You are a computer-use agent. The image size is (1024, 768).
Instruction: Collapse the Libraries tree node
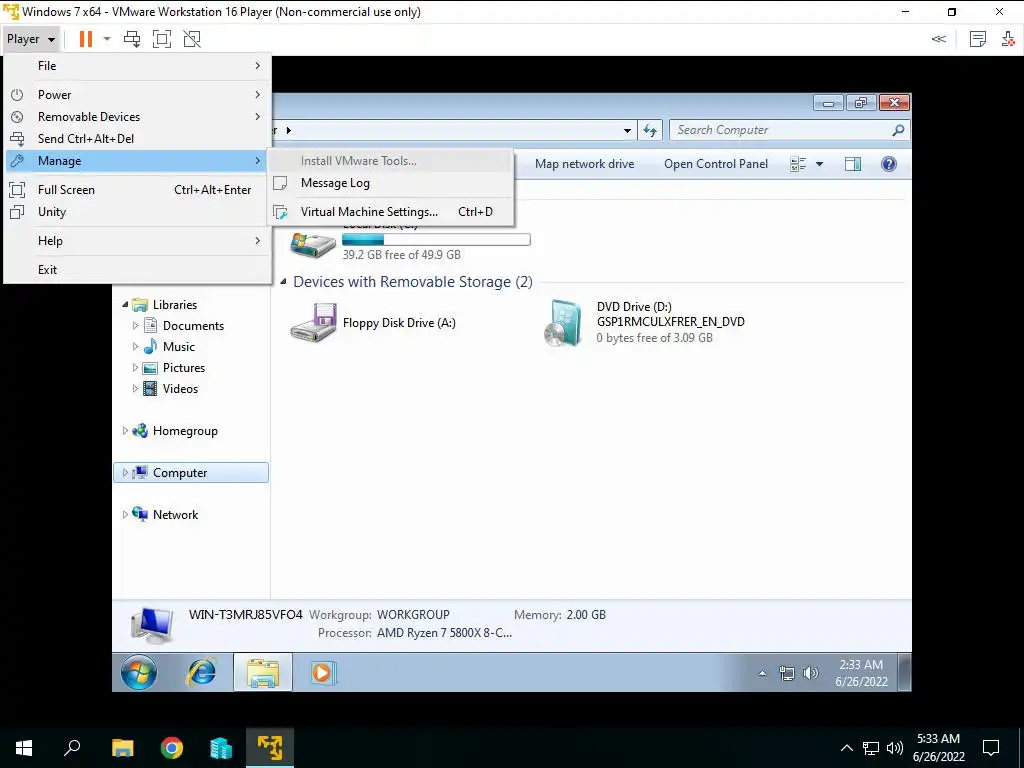point(125,305)
